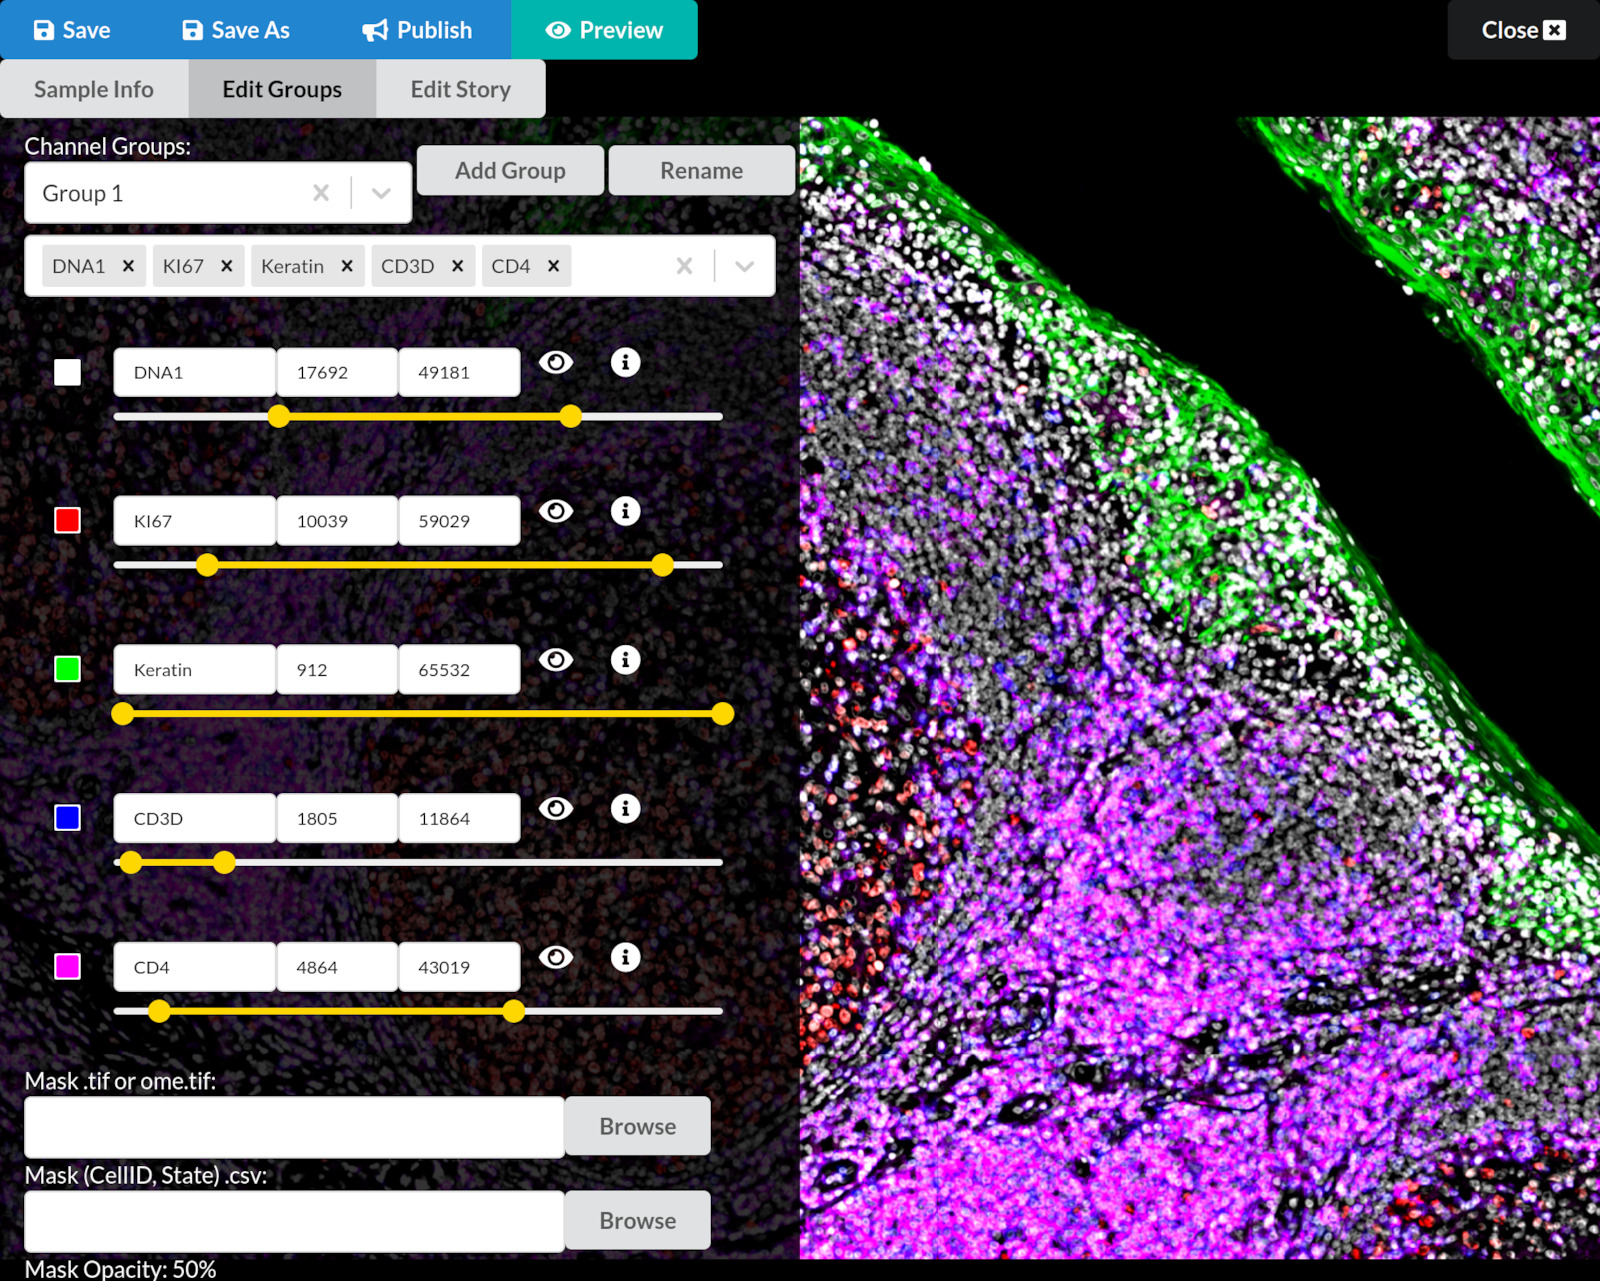The image size is (1600, 1281).
Task: Edit Keratin maximum value 65532
Action: (x=459, y=670)
